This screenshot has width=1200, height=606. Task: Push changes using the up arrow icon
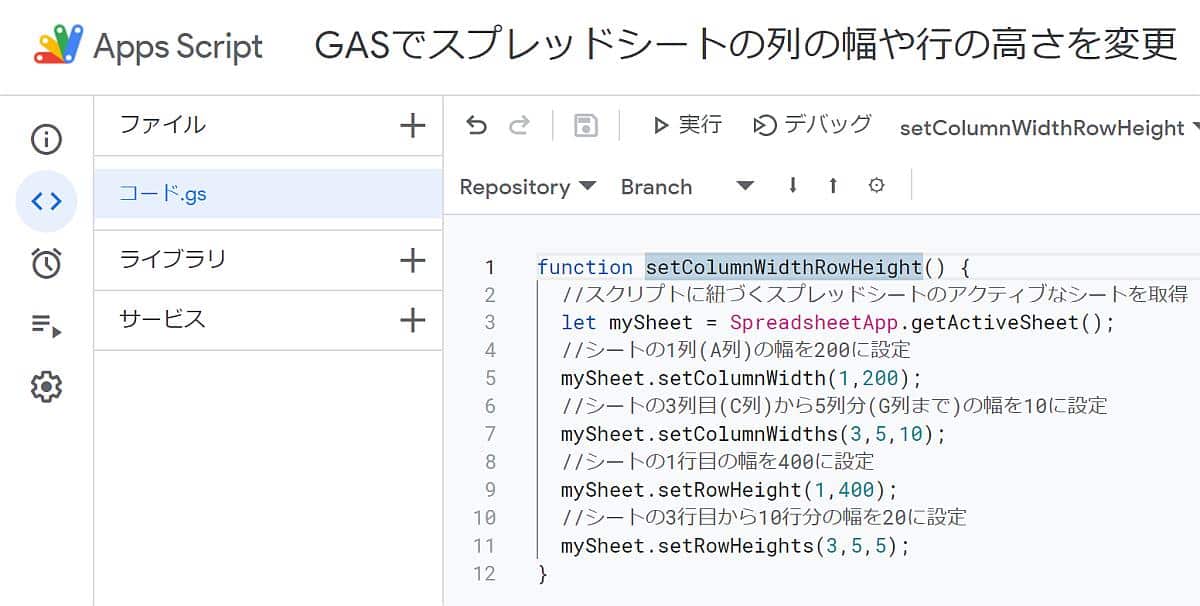832,186
